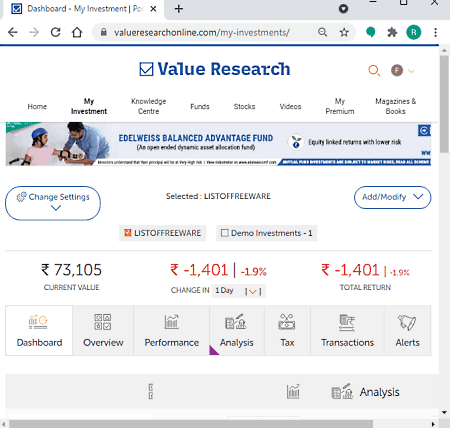The width and height of the screenshot is (450, 428).
Task: Click the Chrome tab search dropdown icon
Action: tap(343, 9)
